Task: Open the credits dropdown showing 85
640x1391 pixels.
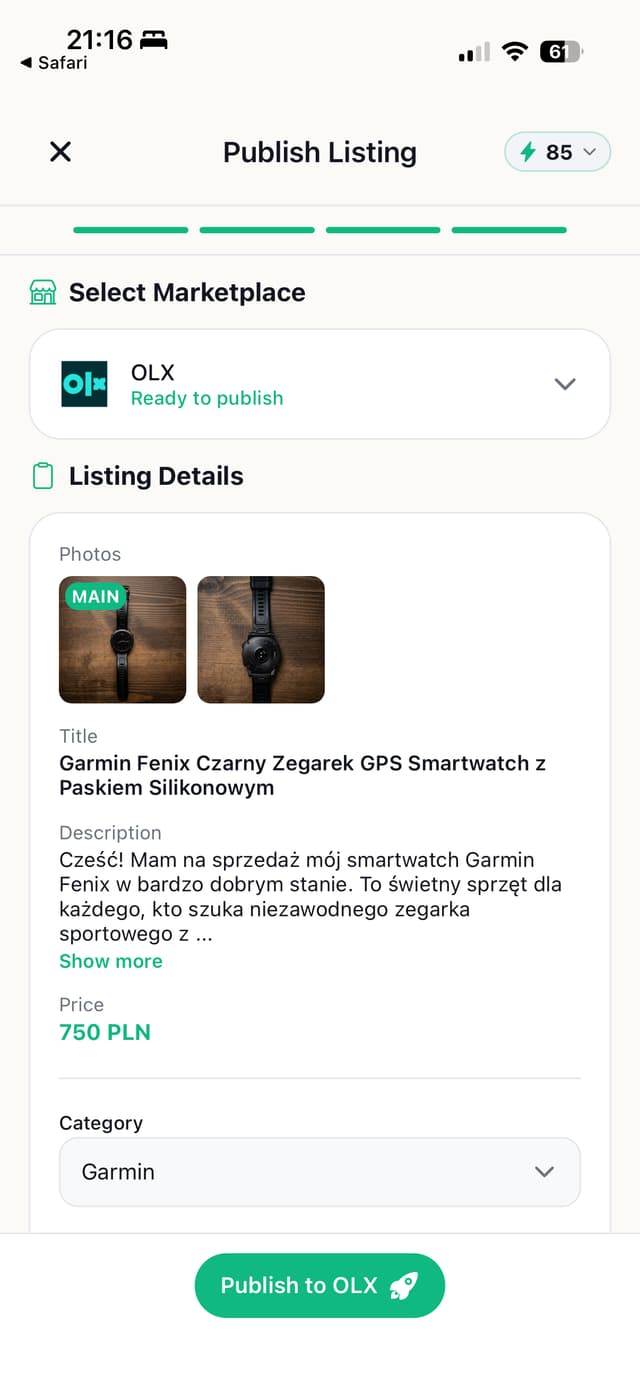Action: point(557,152)
